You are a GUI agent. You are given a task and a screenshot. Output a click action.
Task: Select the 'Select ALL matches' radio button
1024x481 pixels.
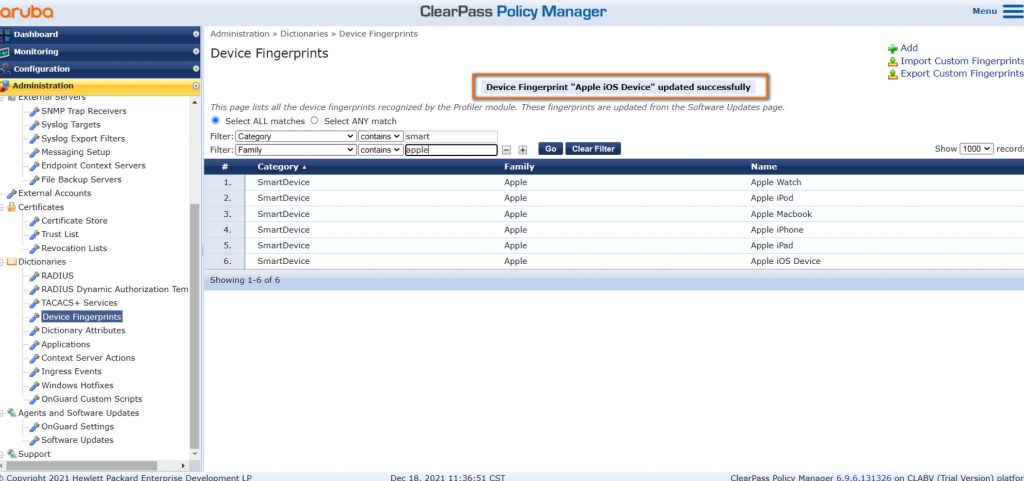(216, 121)
